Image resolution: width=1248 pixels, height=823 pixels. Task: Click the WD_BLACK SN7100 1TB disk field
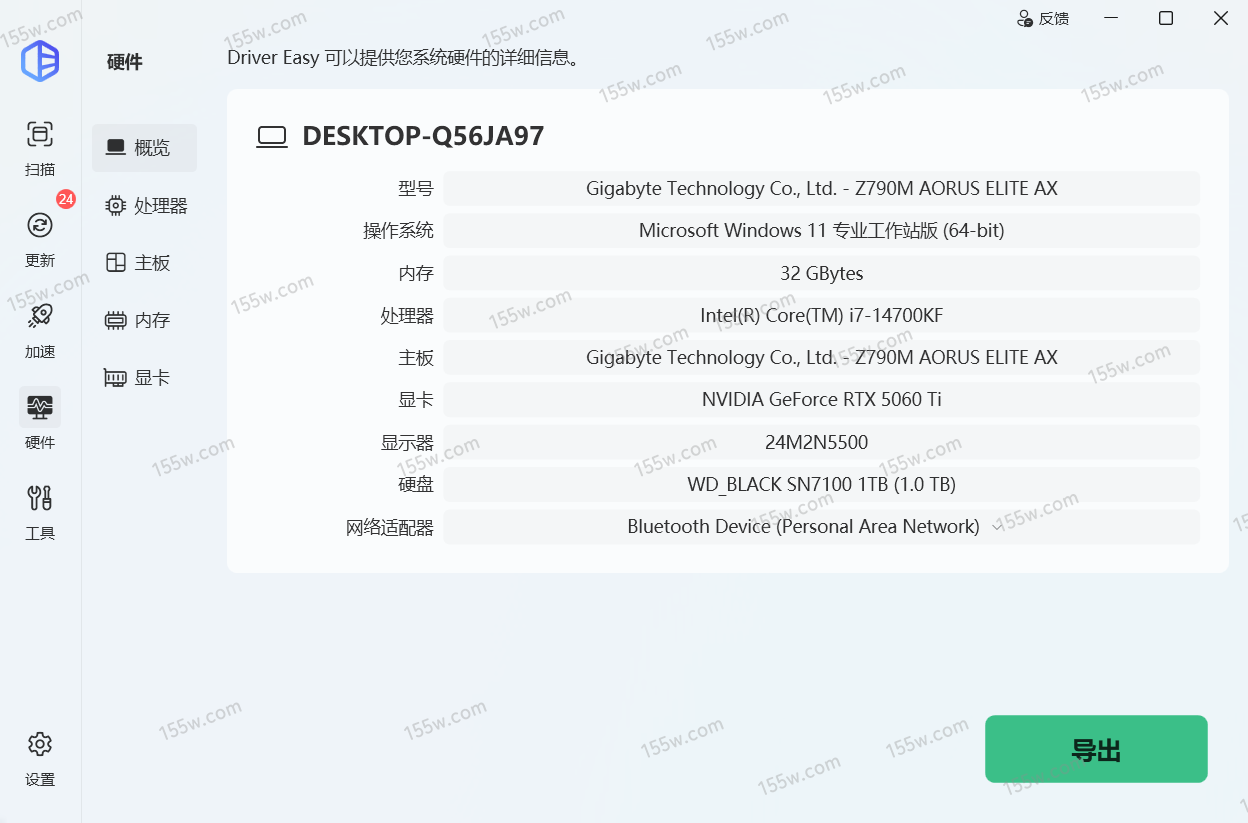coord(821,485)
